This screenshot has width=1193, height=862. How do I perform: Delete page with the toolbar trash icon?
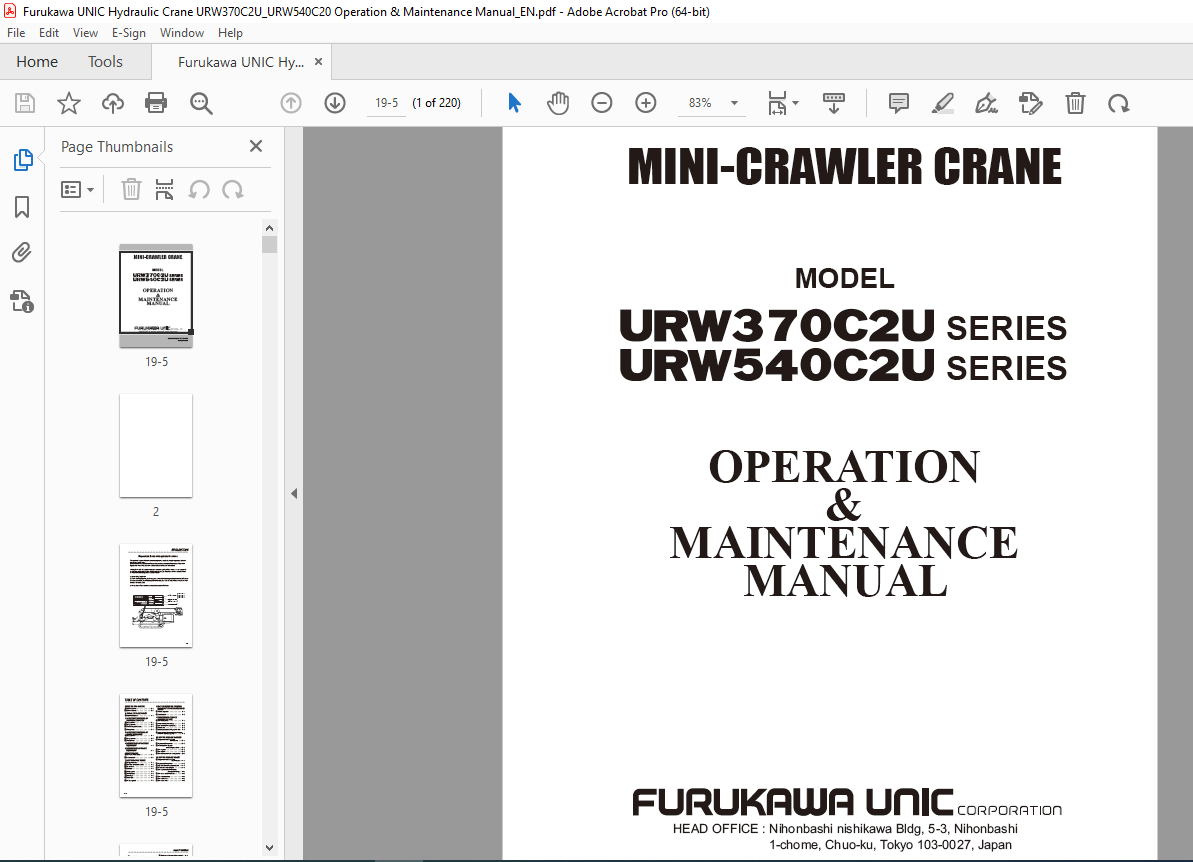pos(1075,103)
